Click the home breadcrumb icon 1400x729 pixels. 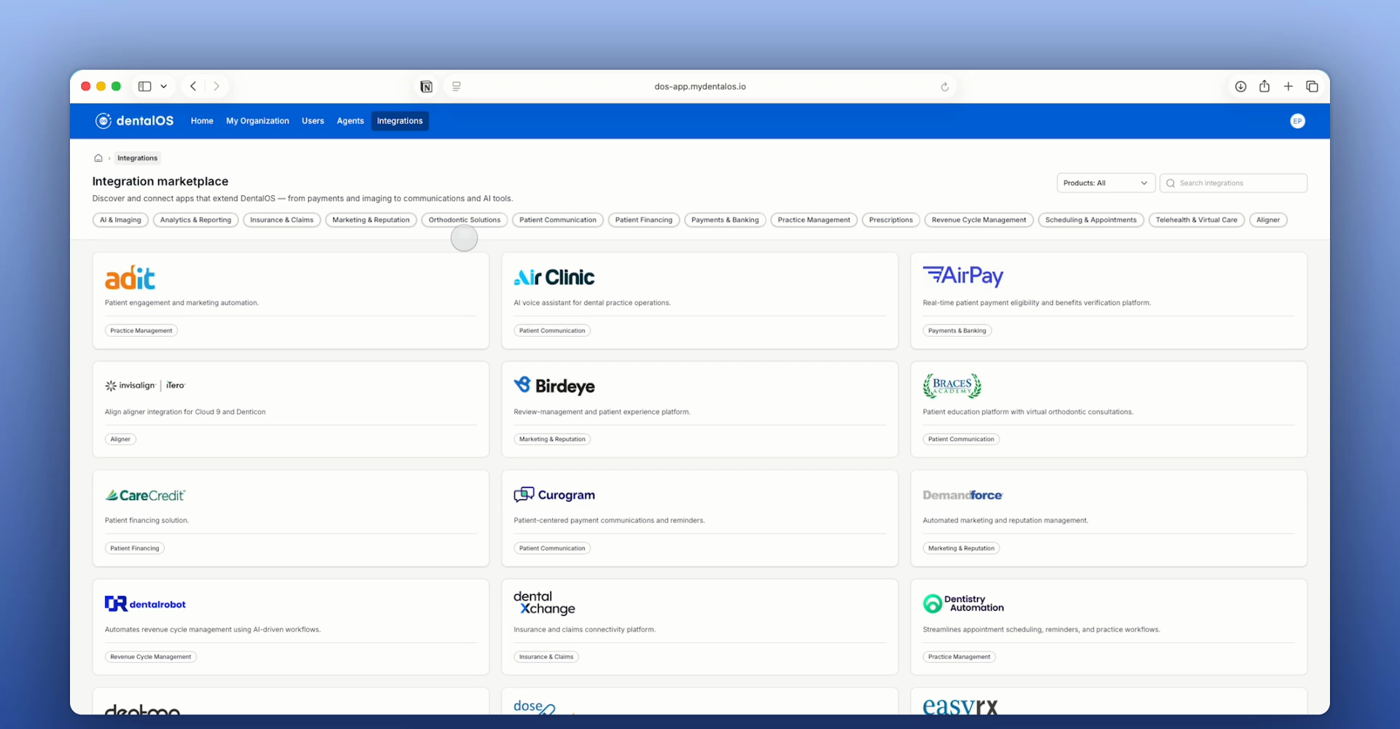coord(98,158)
